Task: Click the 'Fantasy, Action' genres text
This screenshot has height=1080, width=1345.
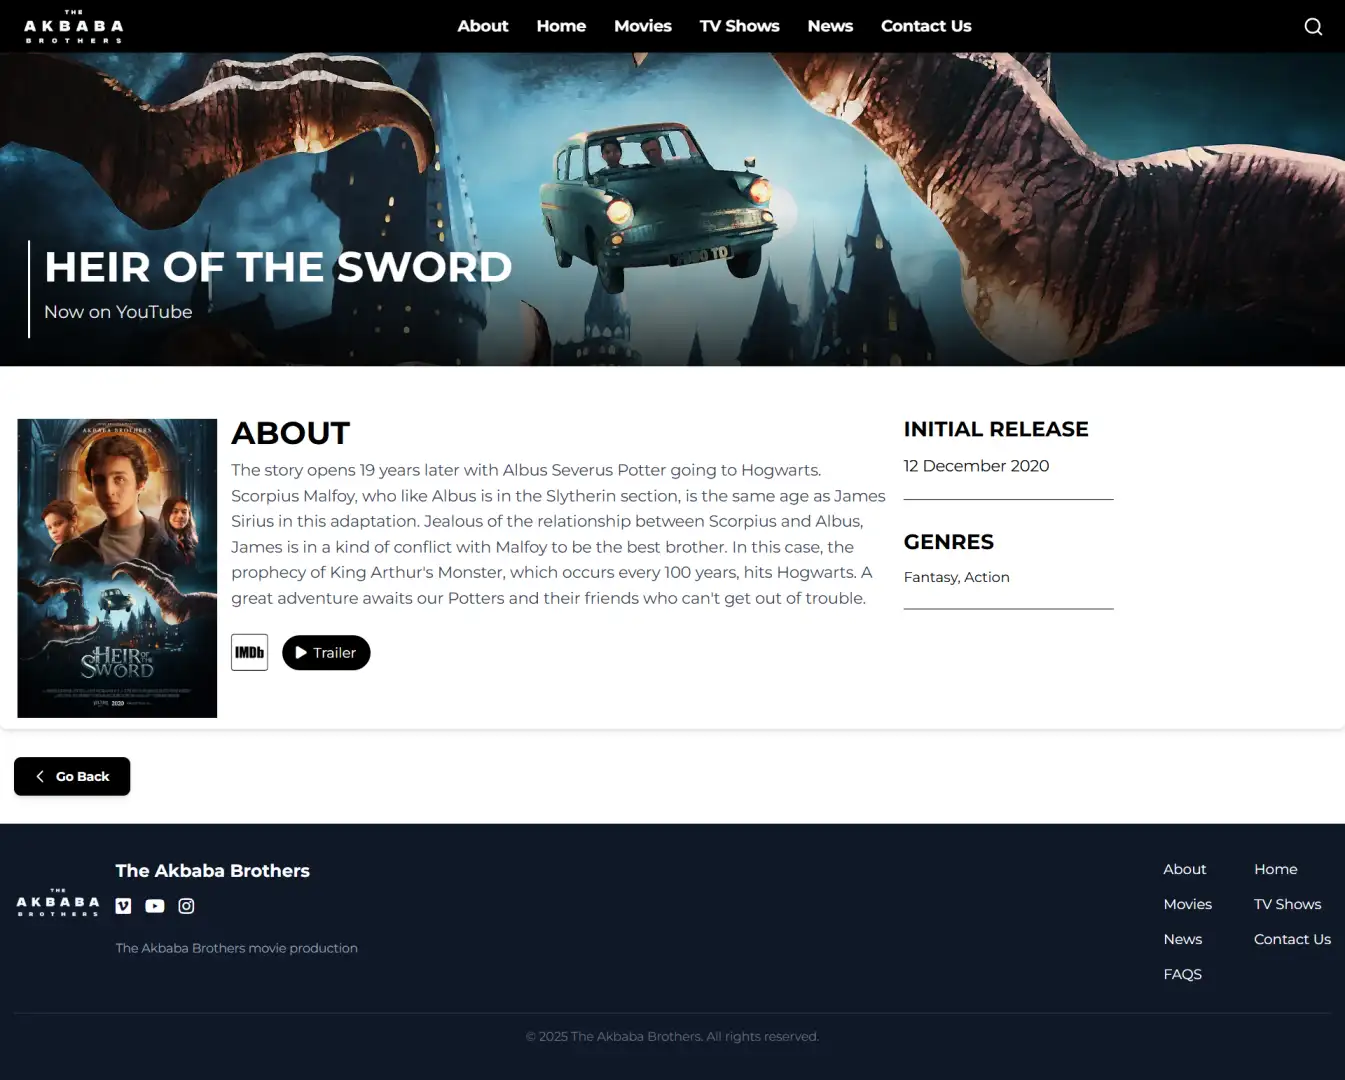Action: [957, 577]
